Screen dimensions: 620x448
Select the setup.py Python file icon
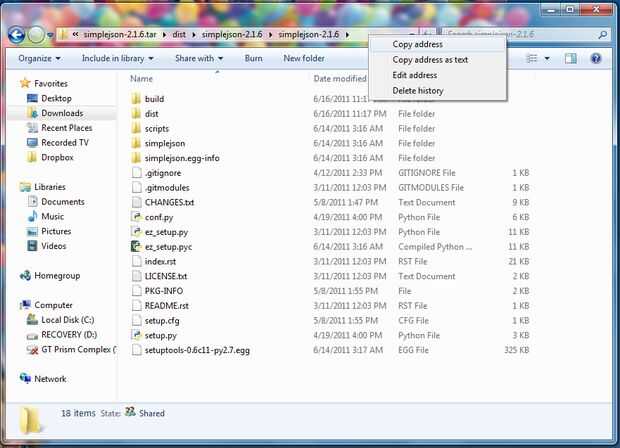[x=136, y=335]
